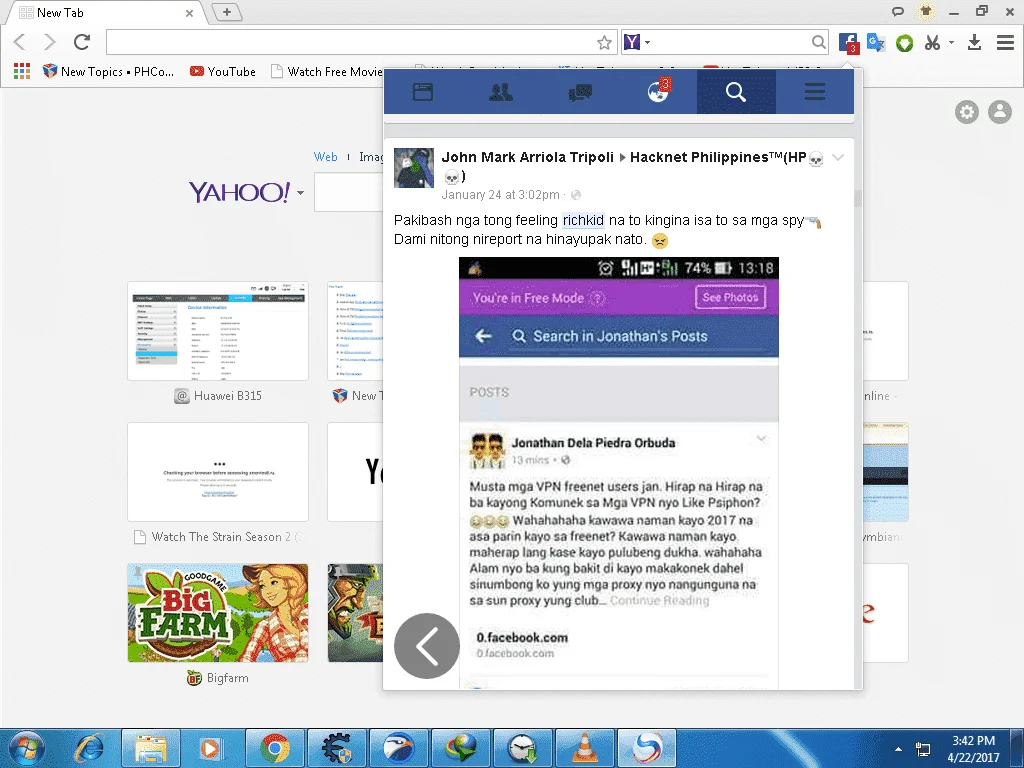Go back to previous page
This screenshot has height=768, width=1024.
tap(20, 42)
